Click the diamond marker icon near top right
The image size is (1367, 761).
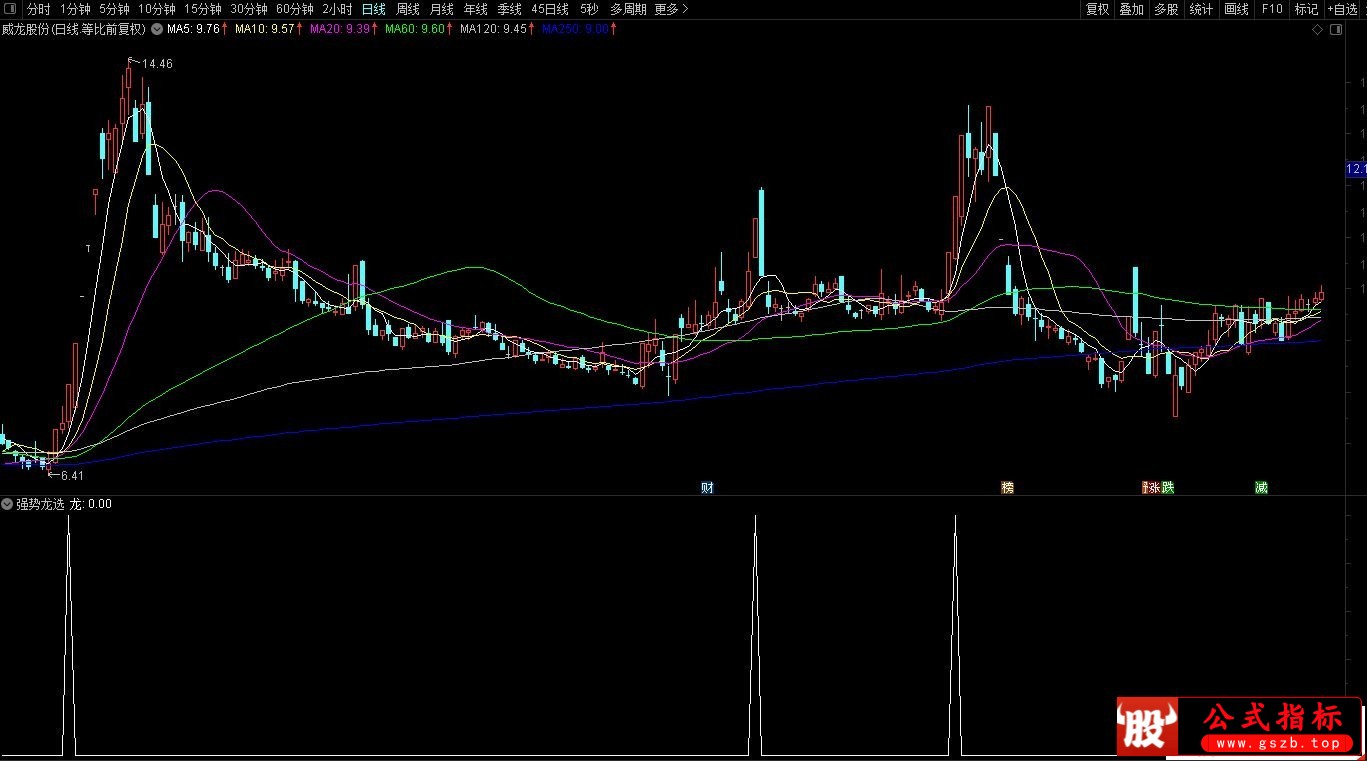point(1318,32)
